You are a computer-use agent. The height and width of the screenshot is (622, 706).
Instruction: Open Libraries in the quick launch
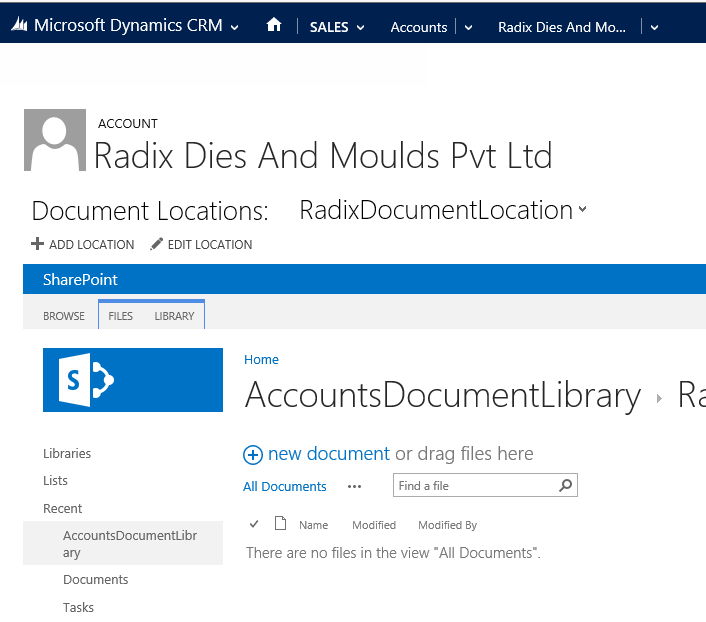tap(67, 453)
